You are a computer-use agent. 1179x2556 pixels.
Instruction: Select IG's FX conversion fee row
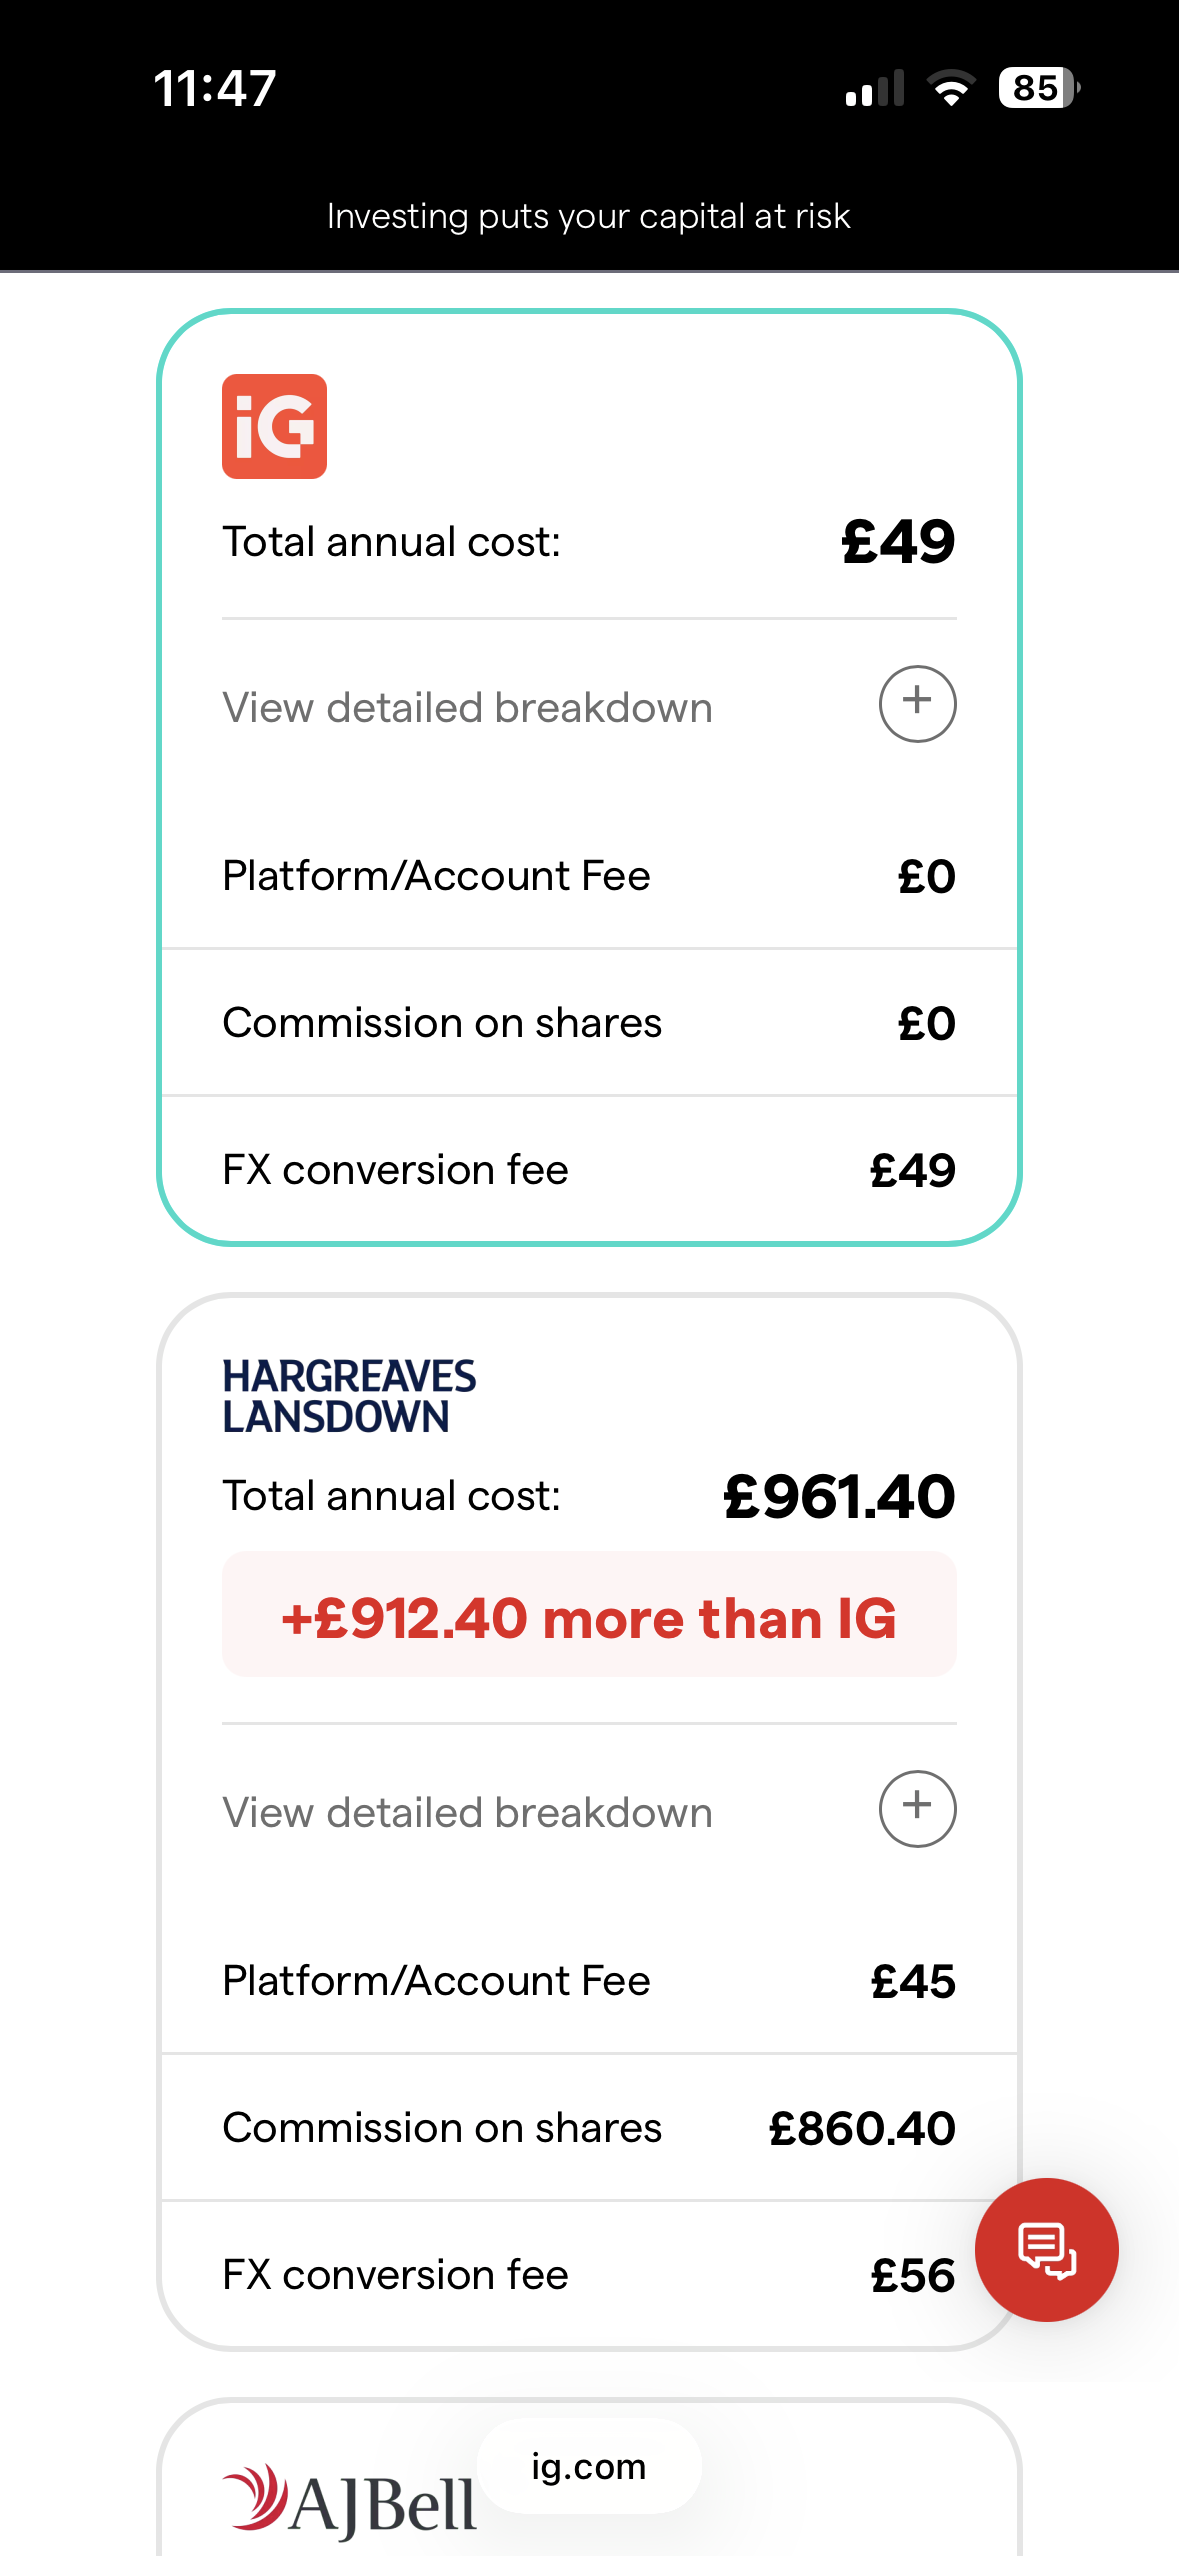589,1170
